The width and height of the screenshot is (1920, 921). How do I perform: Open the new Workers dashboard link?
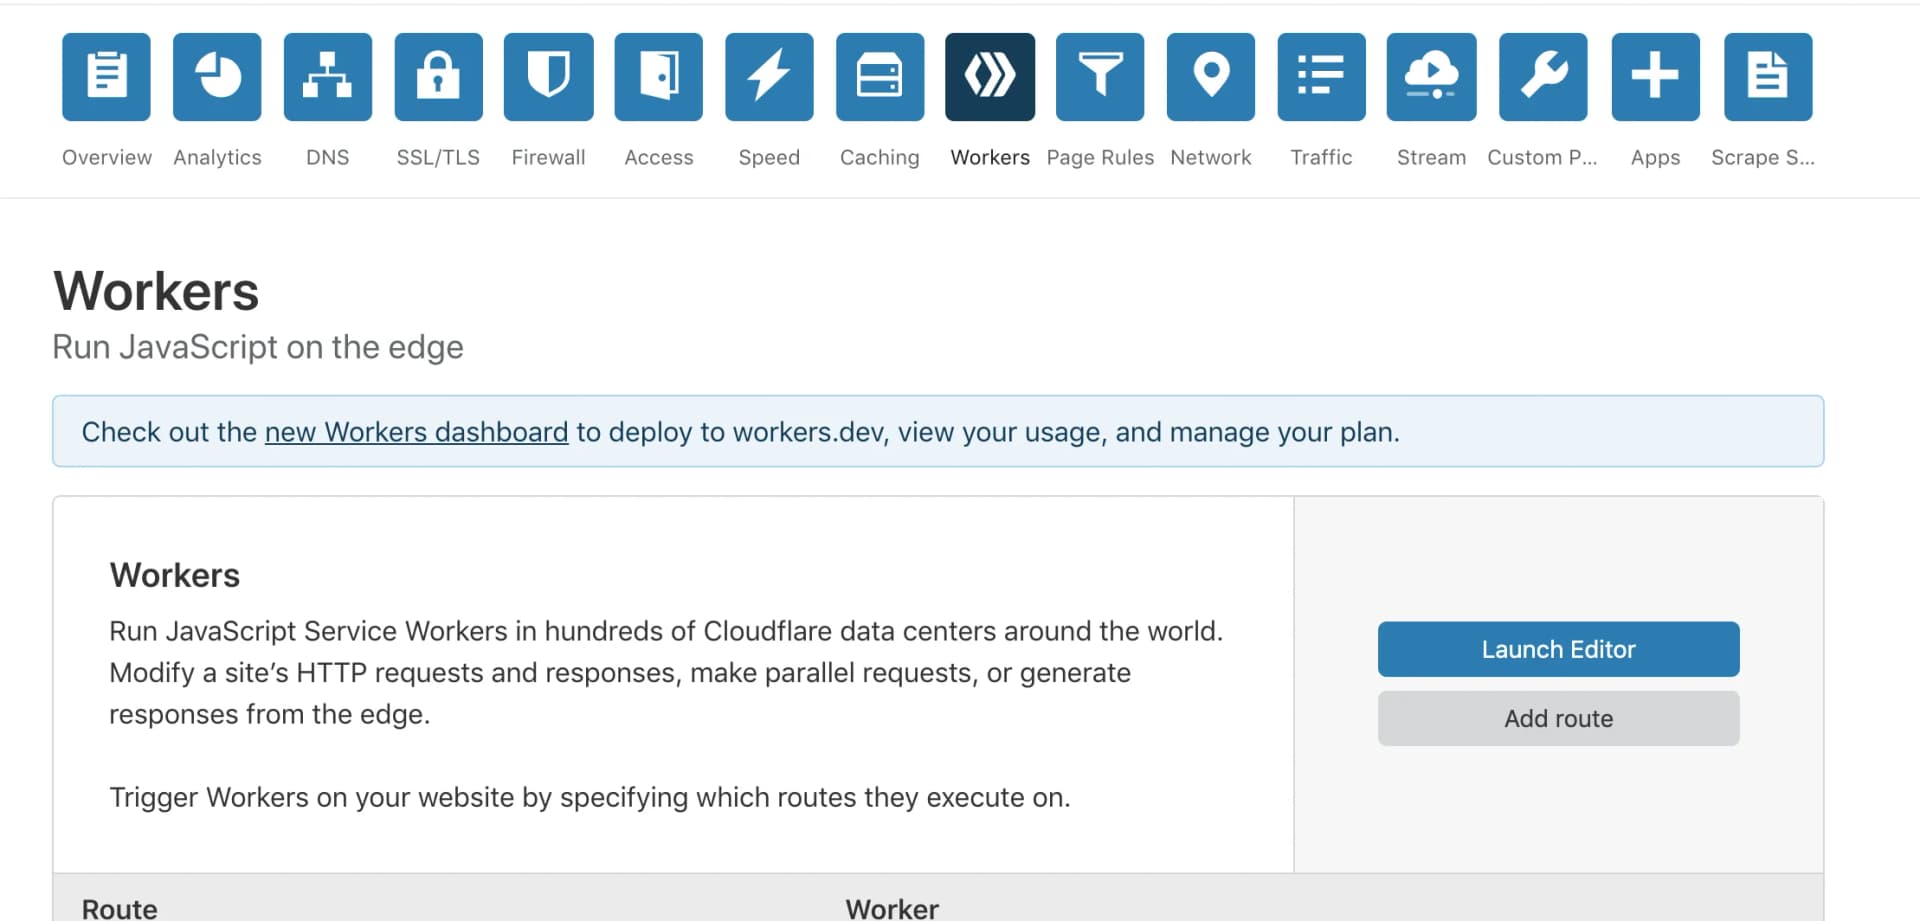click(415, 431)
